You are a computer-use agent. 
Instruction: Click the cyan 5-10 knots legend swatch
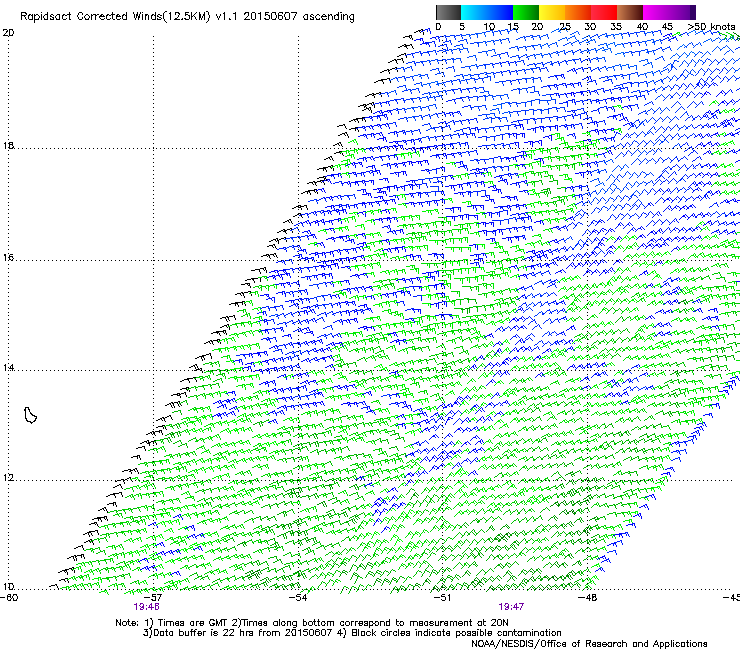pos(474,12)
